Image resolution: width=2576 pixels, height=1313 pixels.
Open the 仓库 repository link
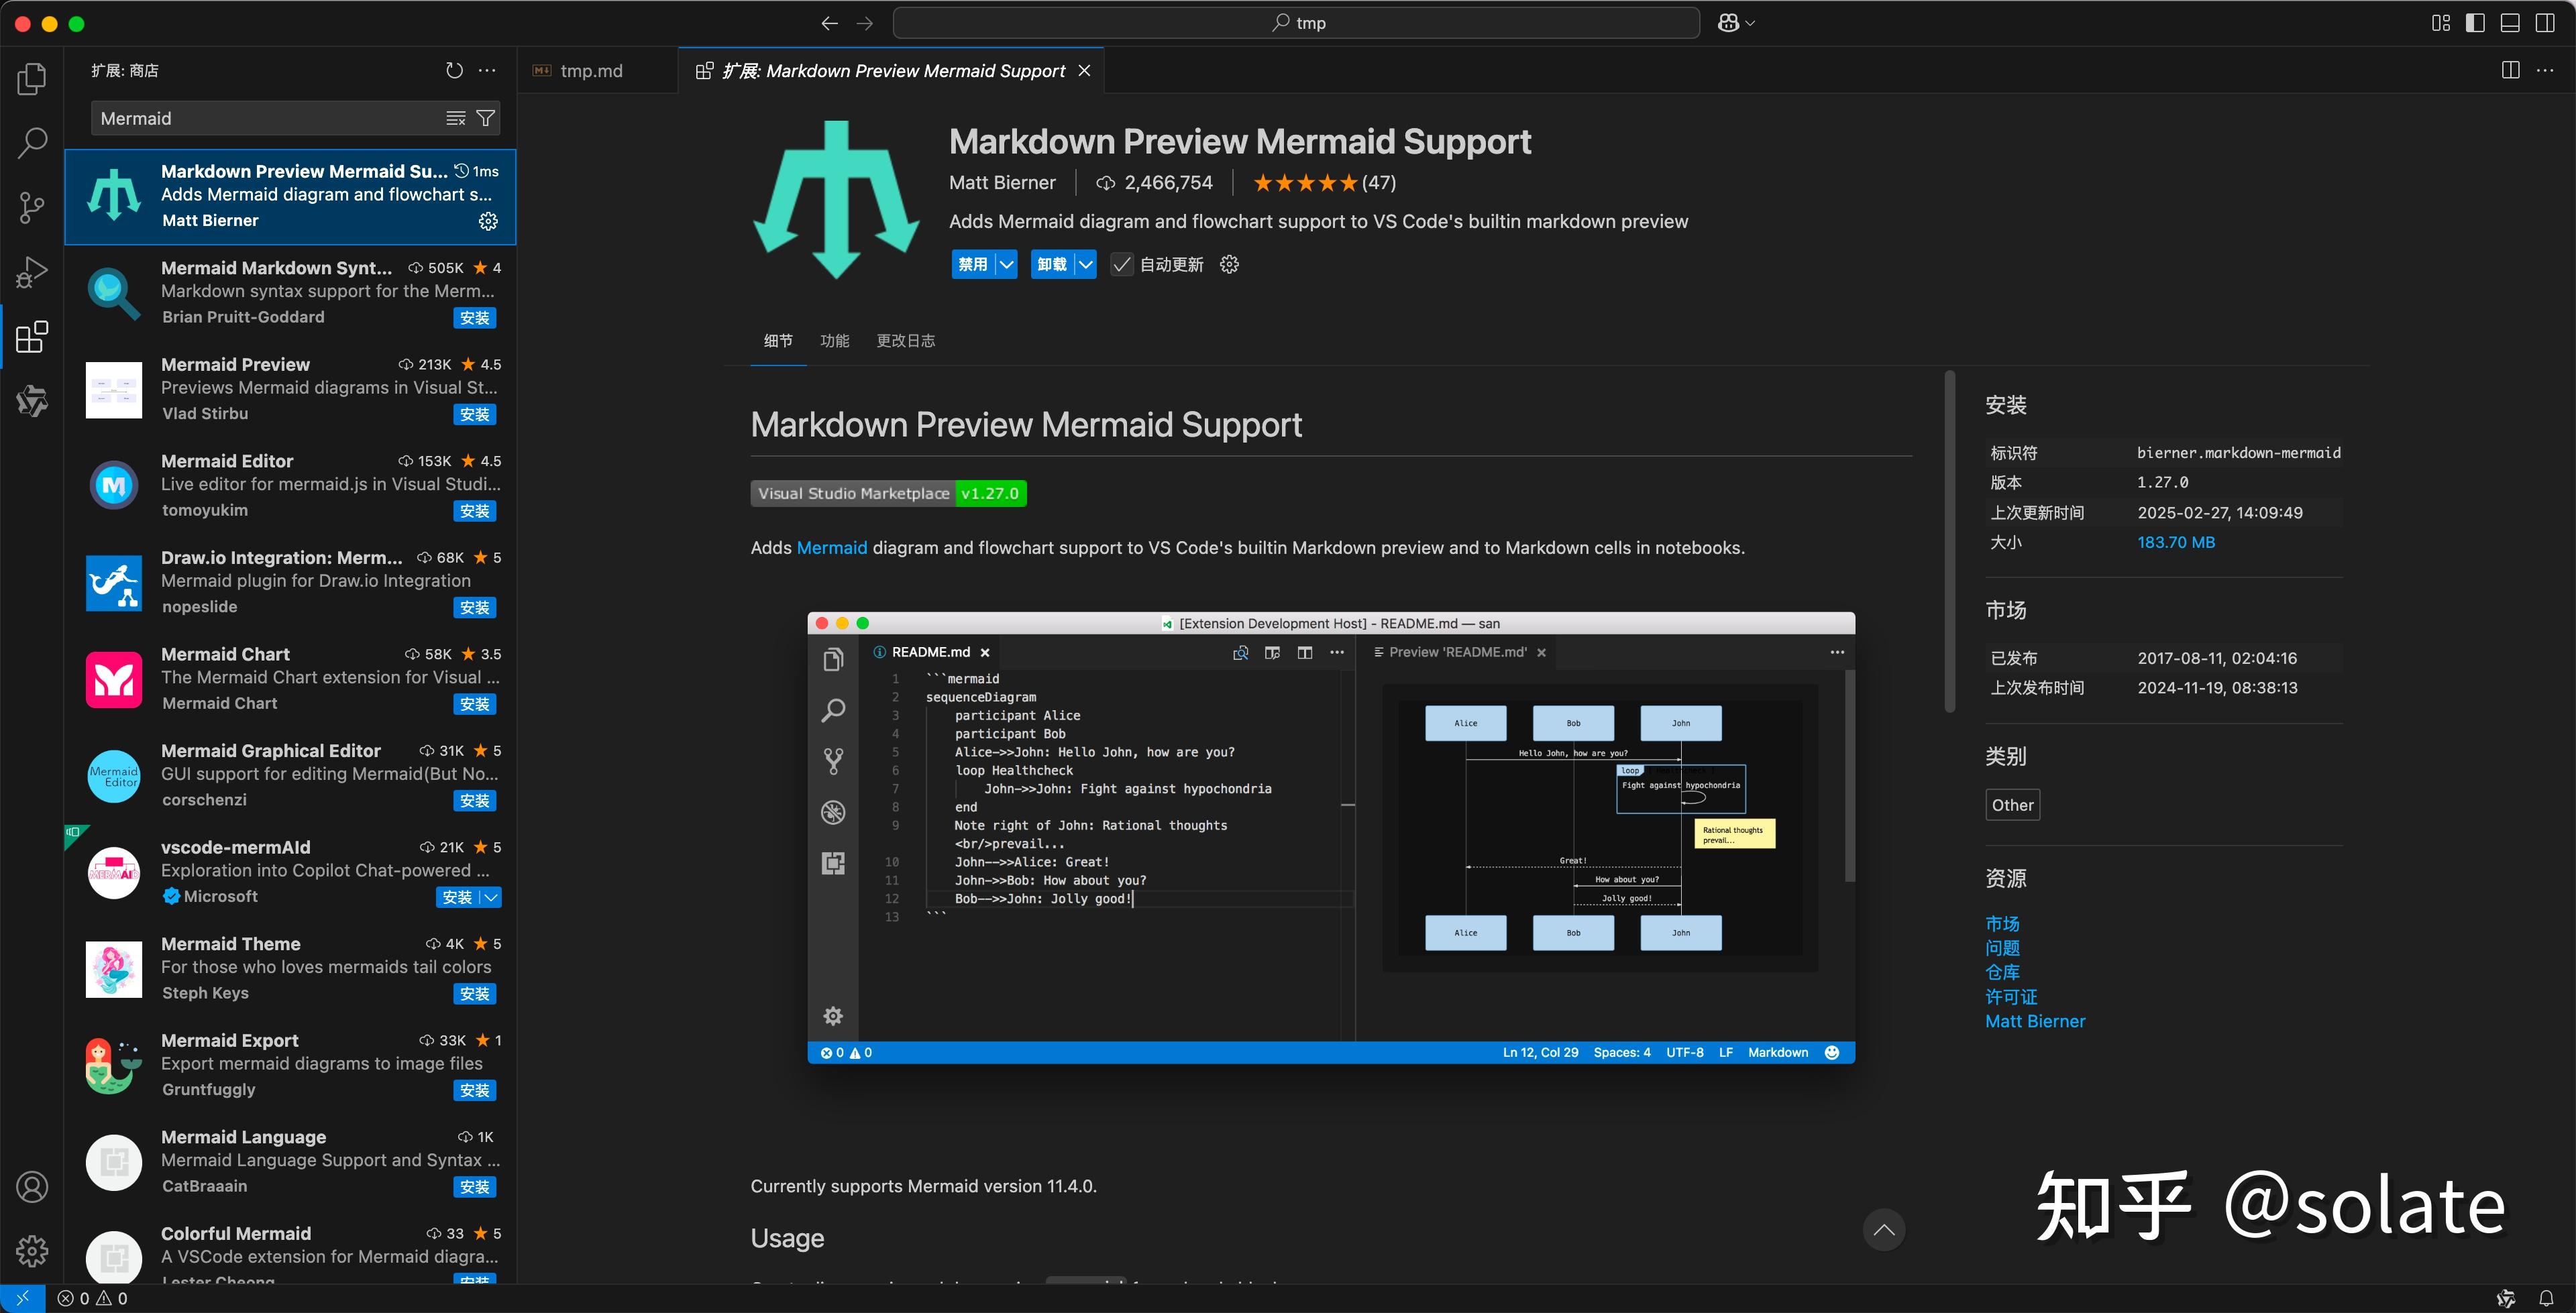coord(2003,971)
